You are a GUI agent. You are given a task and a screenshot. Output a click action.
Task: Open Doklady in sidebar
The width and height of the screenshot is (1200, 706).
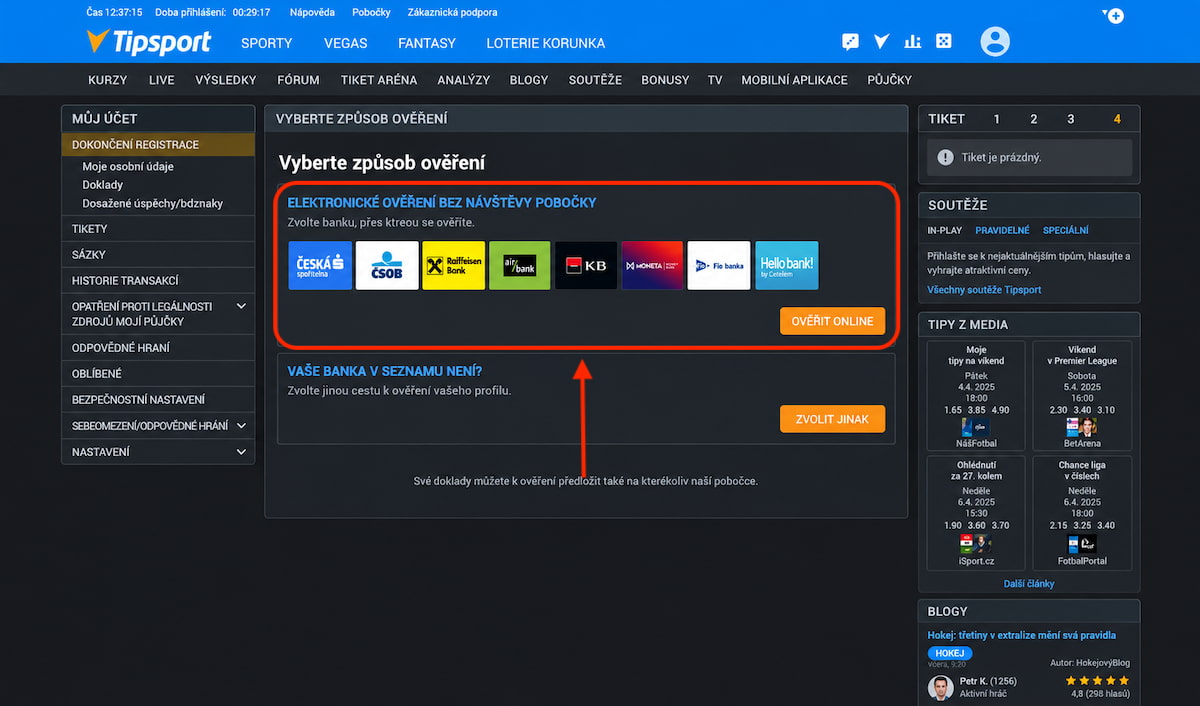[103, 185]
